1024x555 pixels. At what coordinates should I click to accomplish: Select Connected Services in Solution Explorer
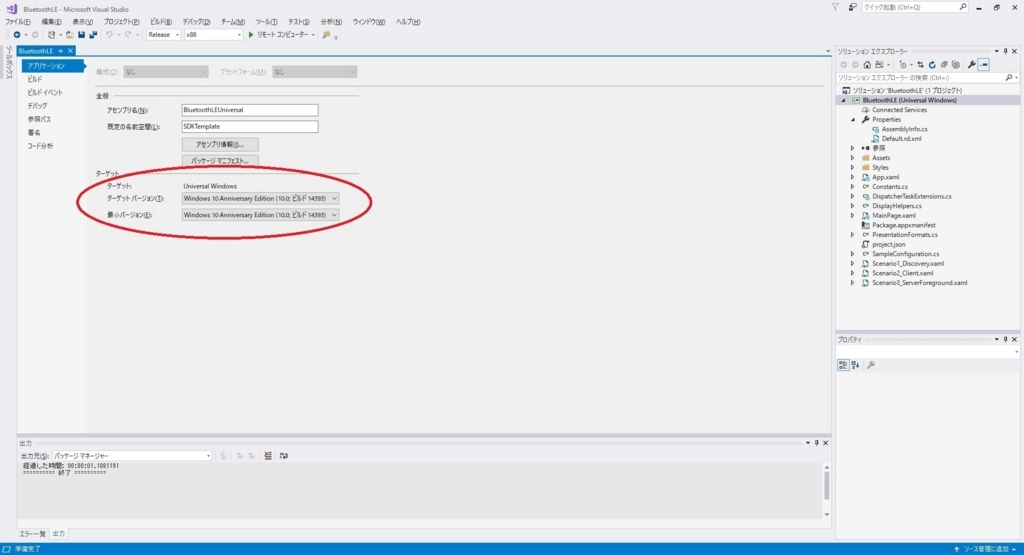[x=899, y=110]
